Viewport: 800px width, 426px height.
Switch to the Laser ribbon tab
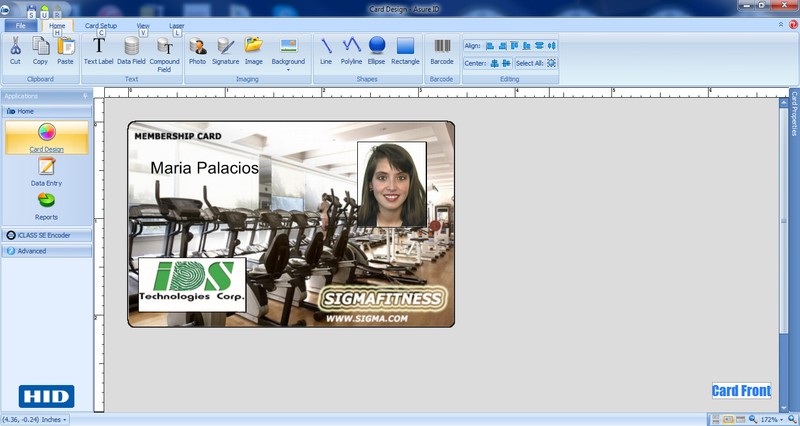click(177, 26)
